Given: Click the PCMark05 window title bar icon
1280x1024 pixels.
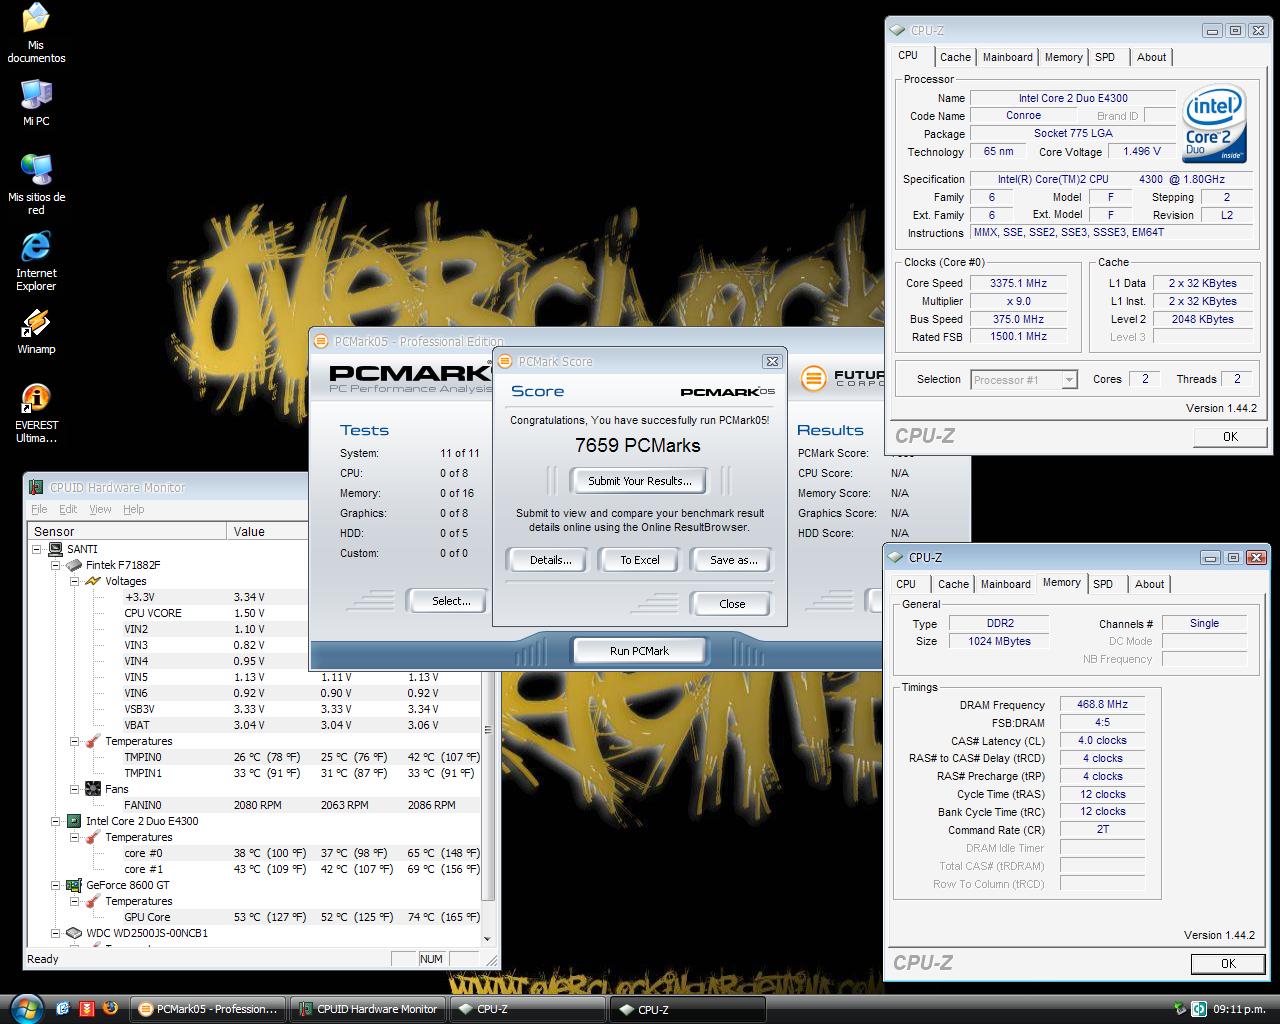Looking at the screenshot, I should 321,341.
